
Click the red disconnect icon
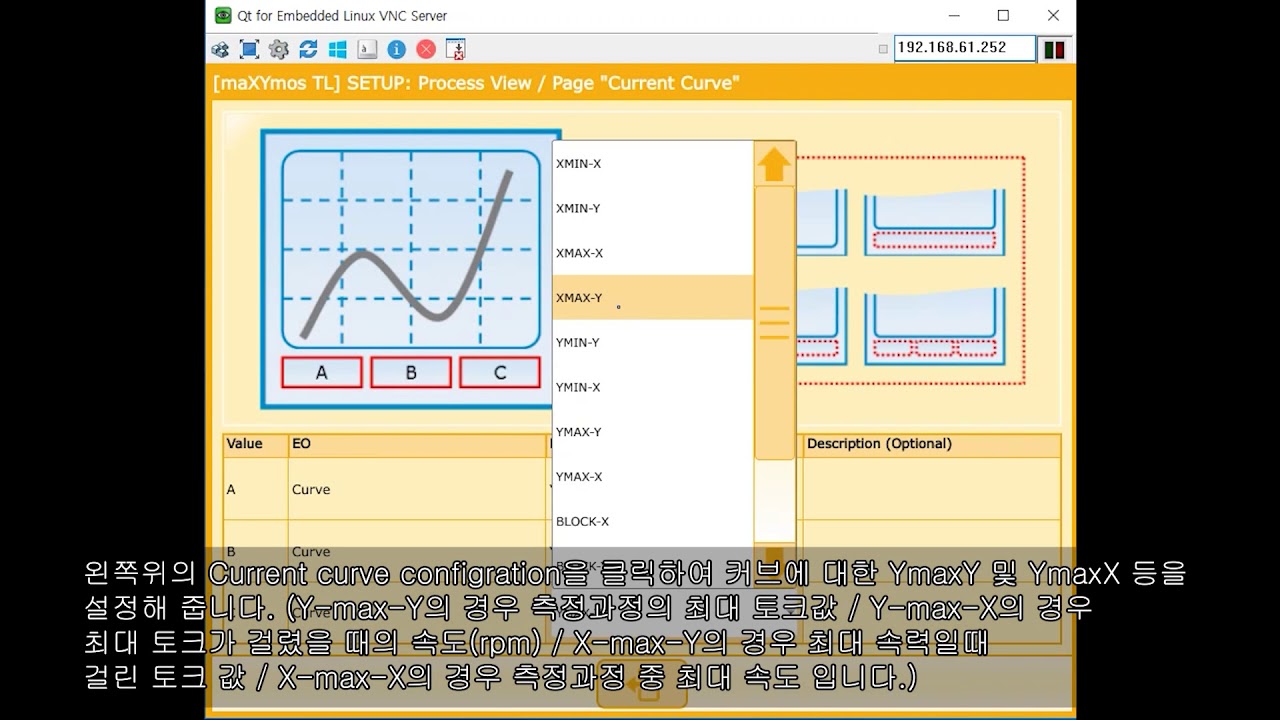[x=426, y=49]
